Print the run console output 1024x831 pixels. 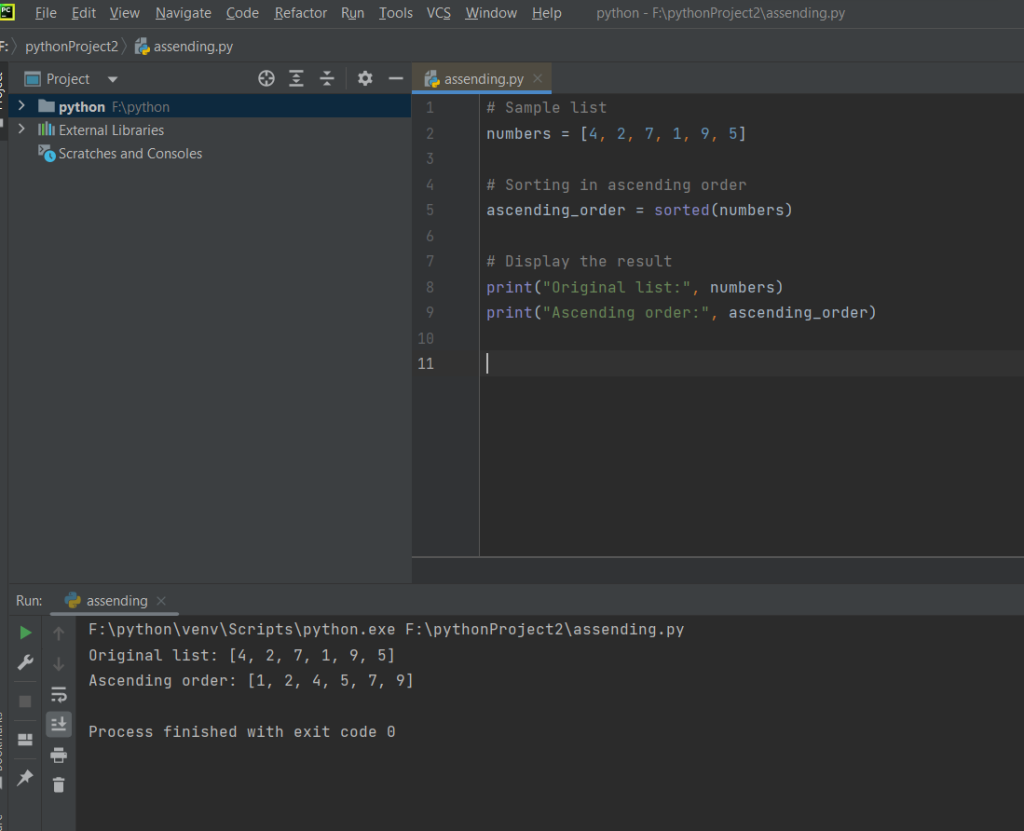pyautogui.click(x=59, y=755)
